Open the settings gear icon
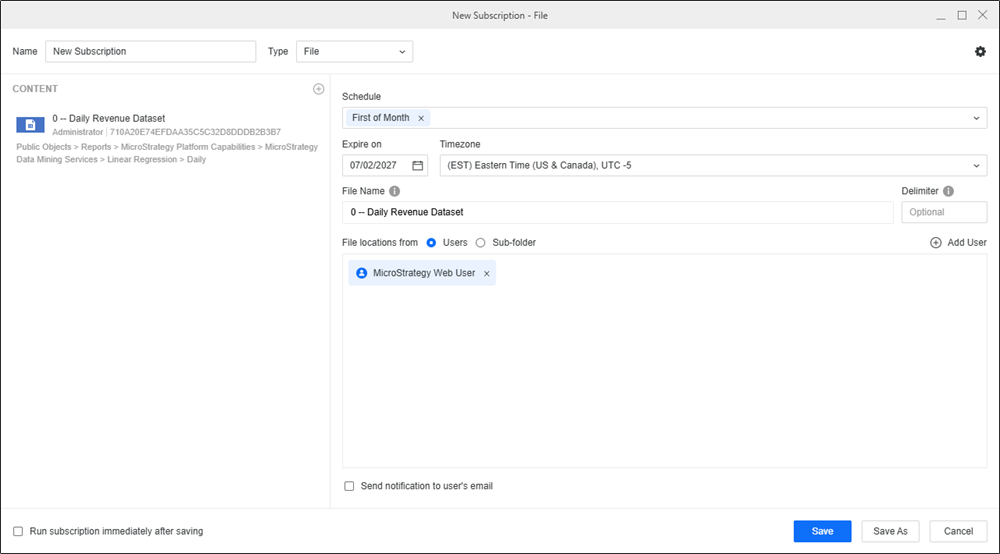Image resolution: width=1000 pixels, height=554 pixels. [x=980, y=52]
